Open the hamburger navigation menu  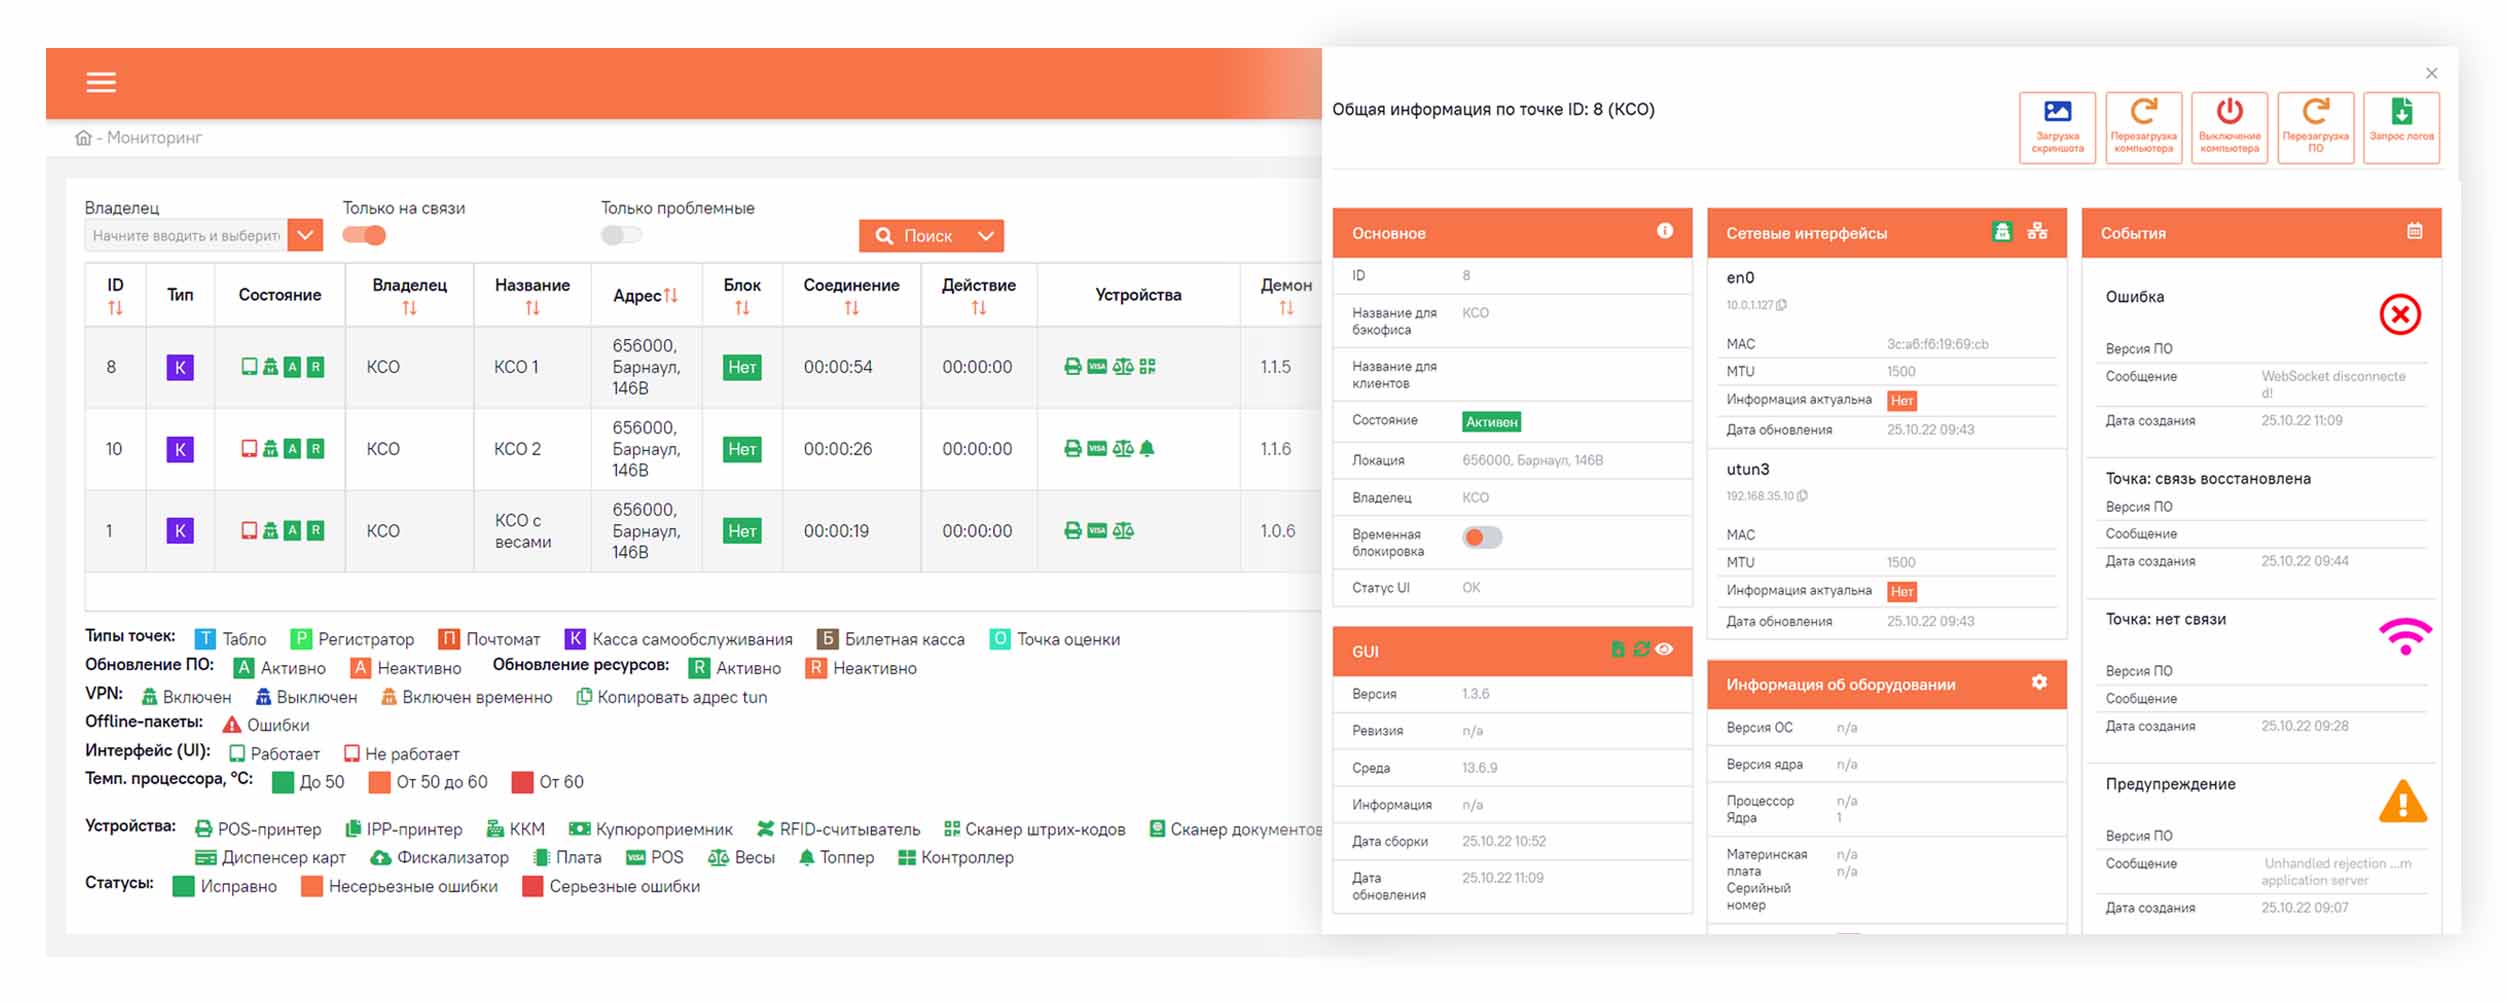click(x=101, y=82)
